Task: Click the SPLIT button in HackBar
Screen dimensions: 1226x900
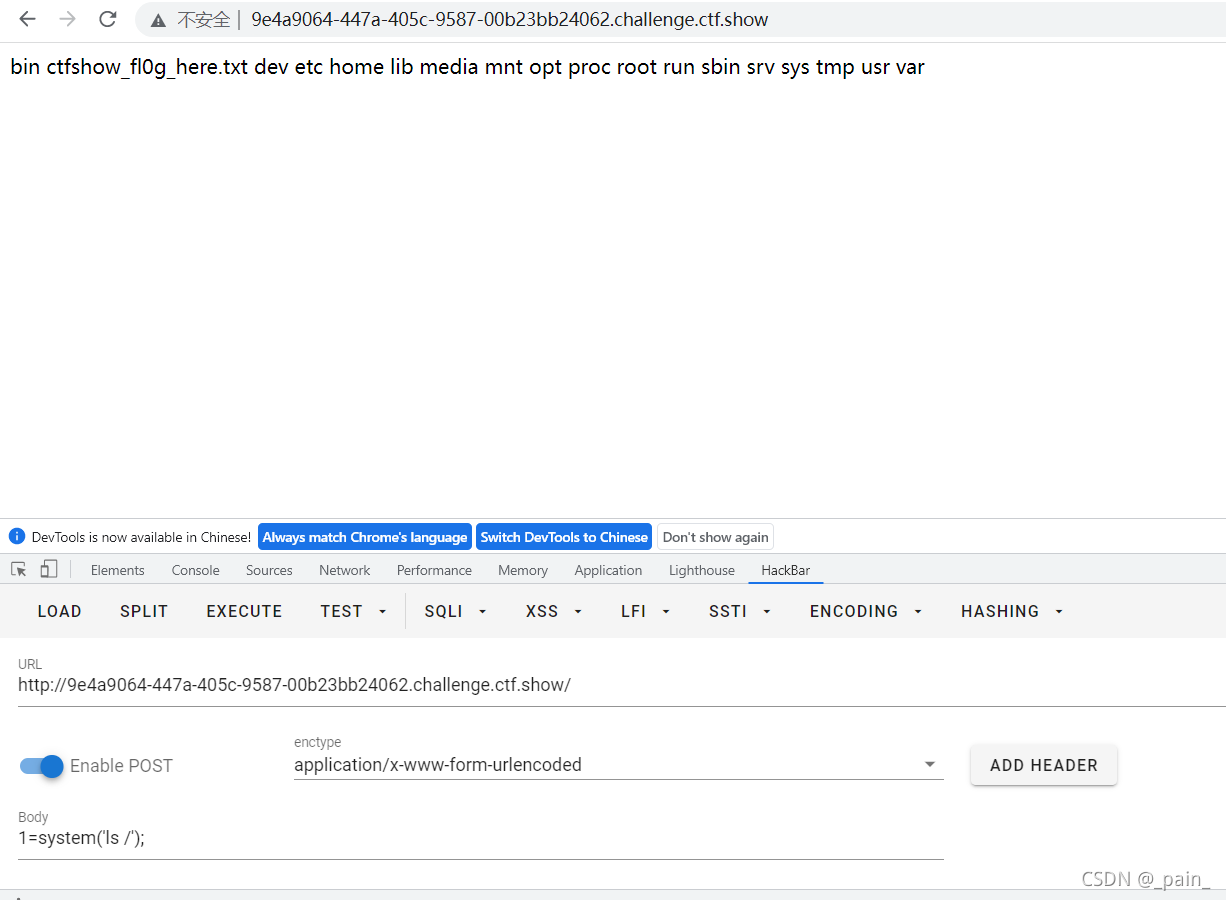Action: [144, 611]
